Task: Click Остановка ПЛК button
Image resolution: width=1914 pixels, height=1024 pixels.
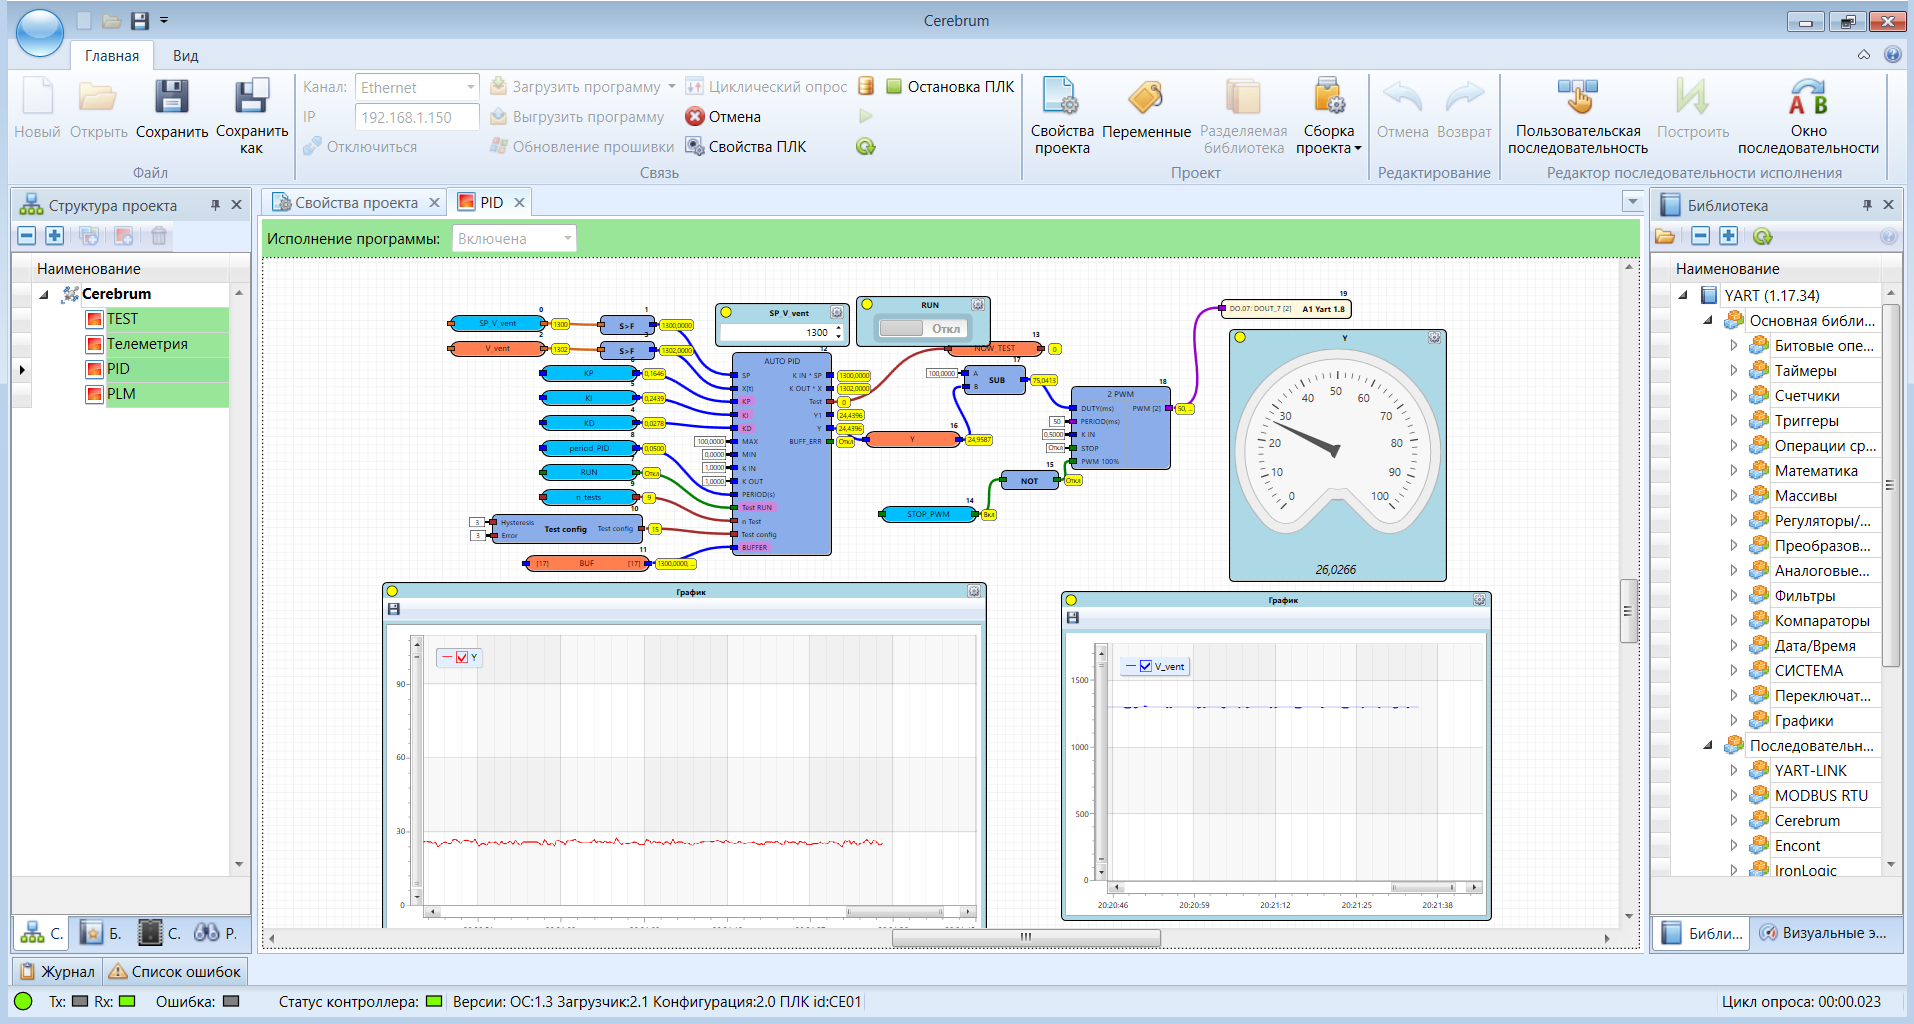Action: click(x=950, y=87)
